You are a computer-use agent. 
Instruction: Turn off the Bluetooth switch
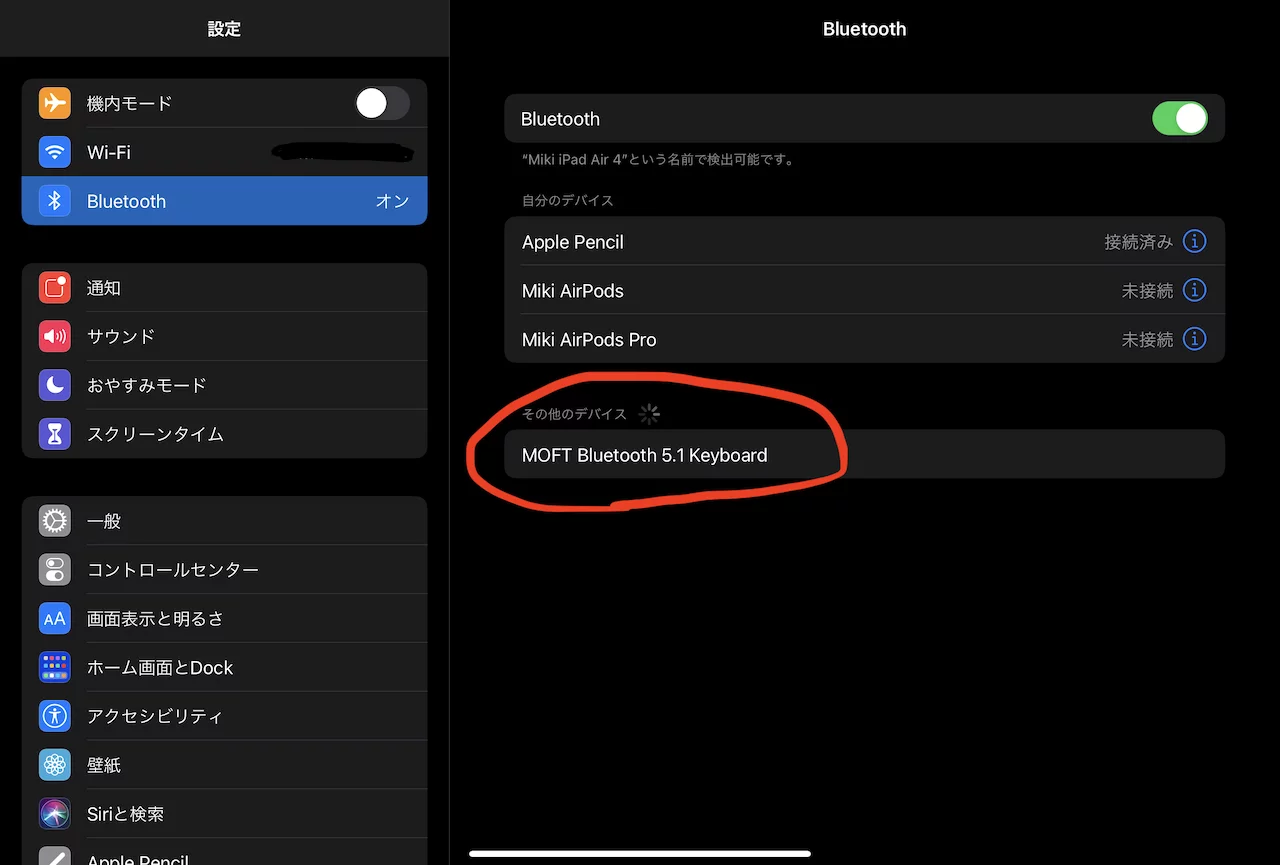coord(1180,118)
